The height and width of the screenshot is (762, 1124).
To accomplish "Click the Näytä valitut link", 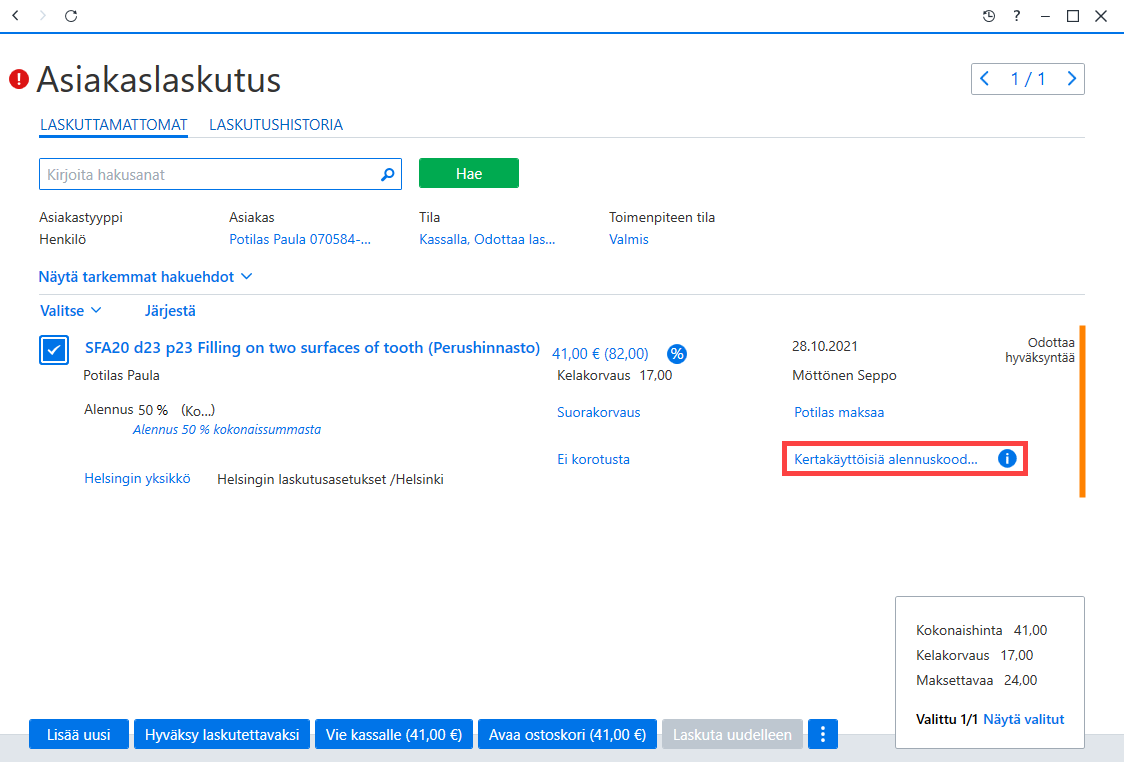I will coord(1023,719).
